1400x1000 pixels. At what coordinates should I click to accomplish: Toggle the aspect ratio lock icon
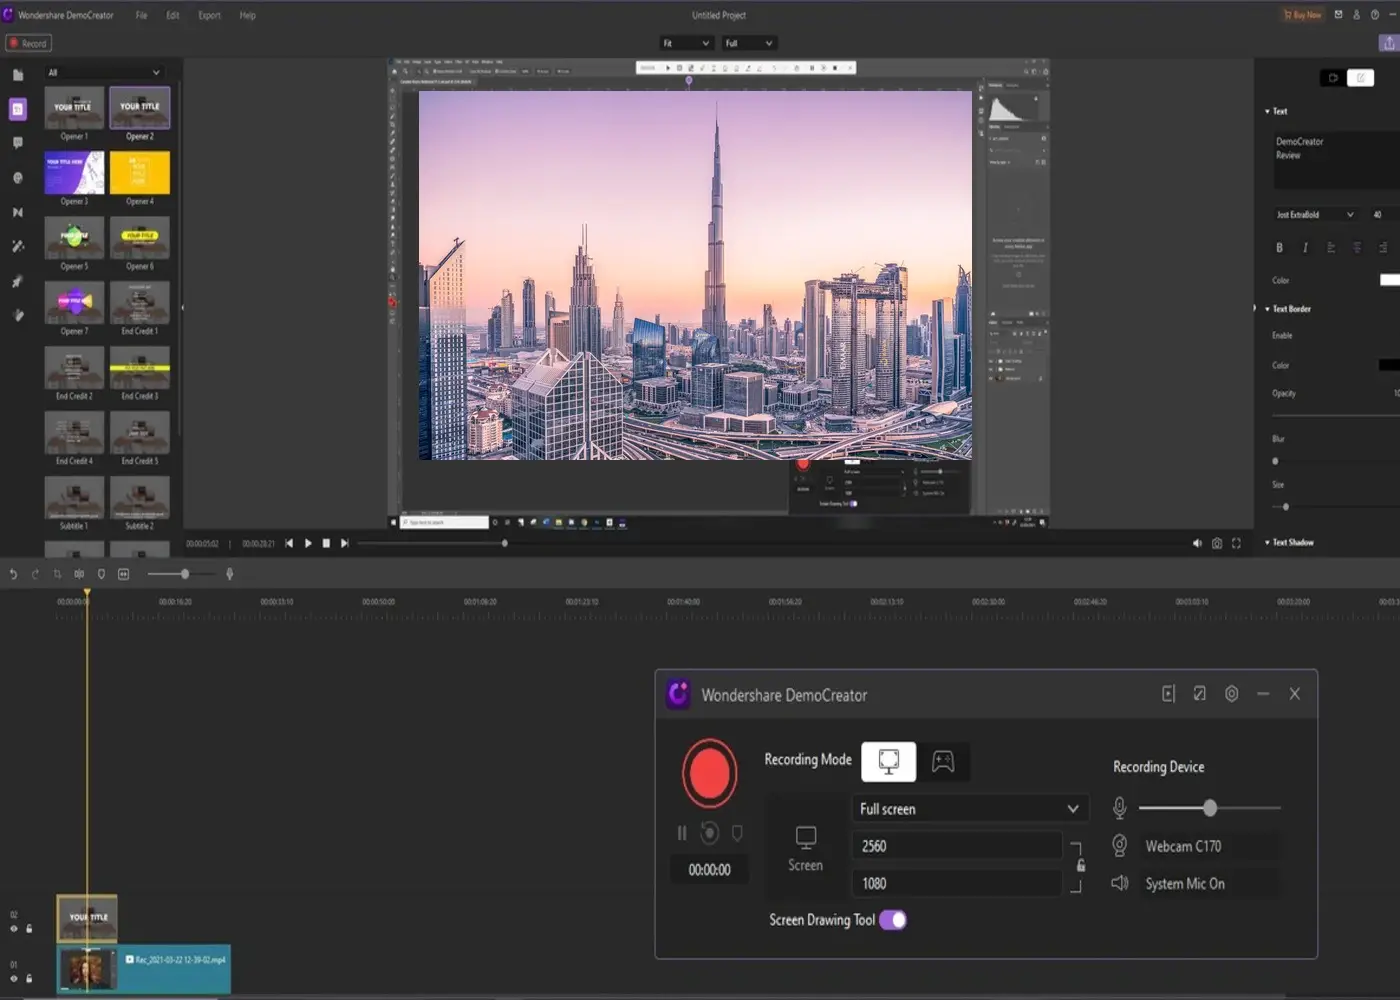point(1080,865)
